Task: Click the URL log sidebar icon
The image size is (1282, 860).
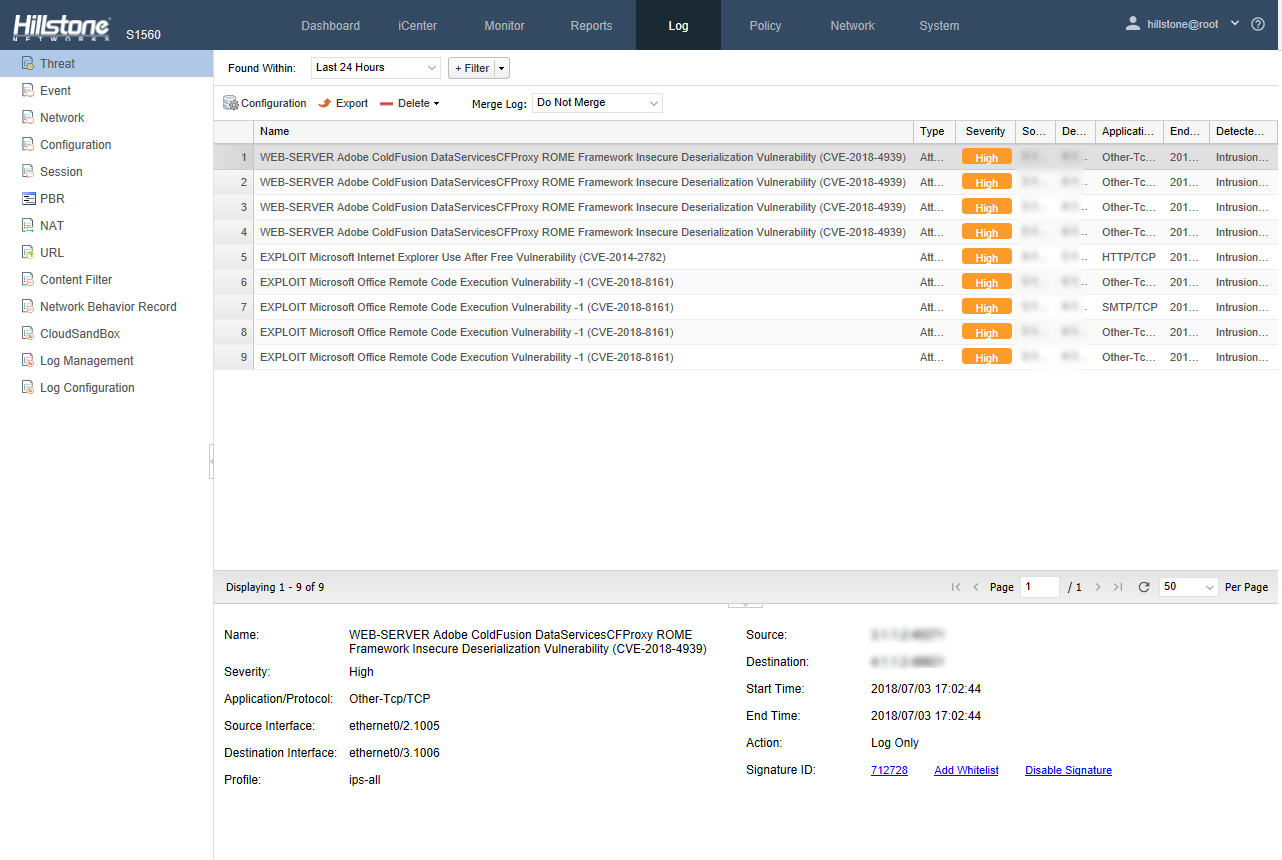Action: 28,252
